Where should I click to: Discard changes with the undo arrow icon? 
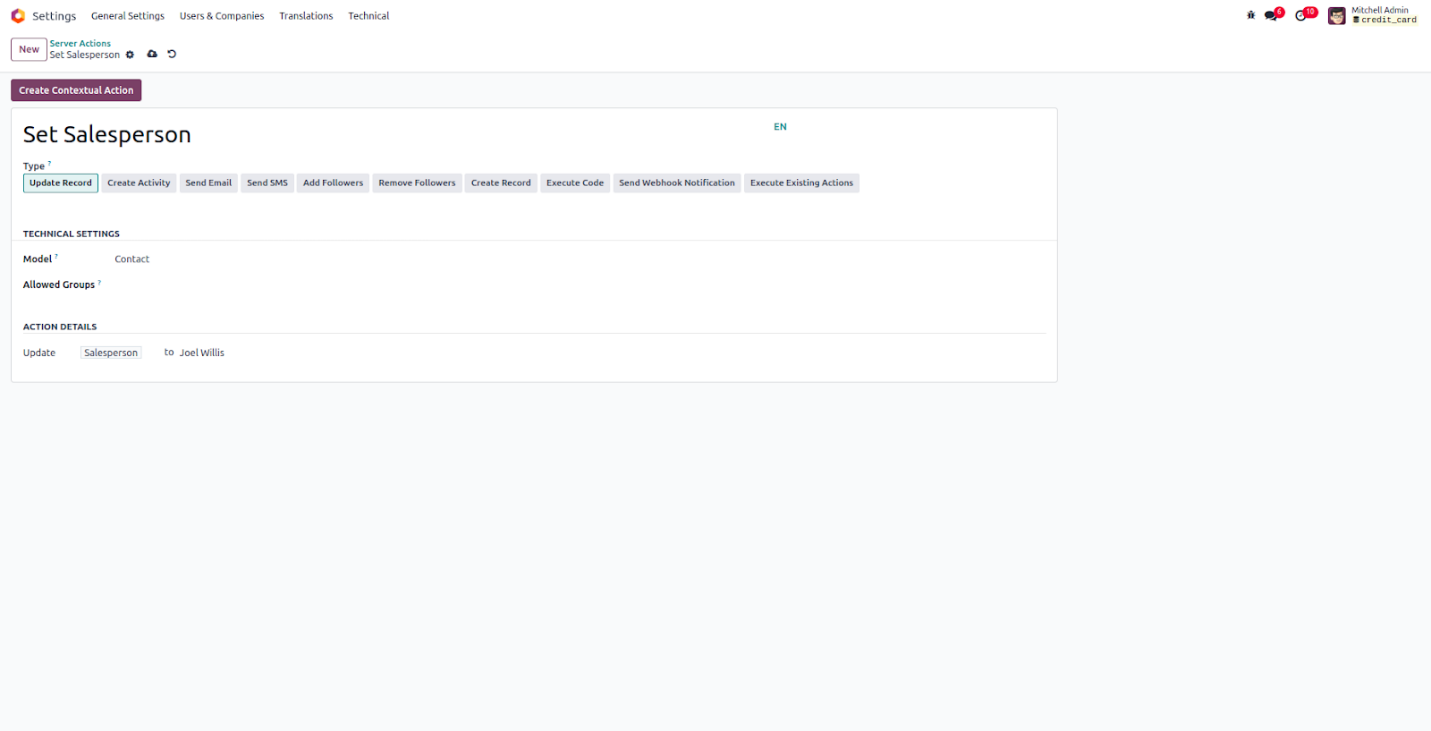[172, 54]
